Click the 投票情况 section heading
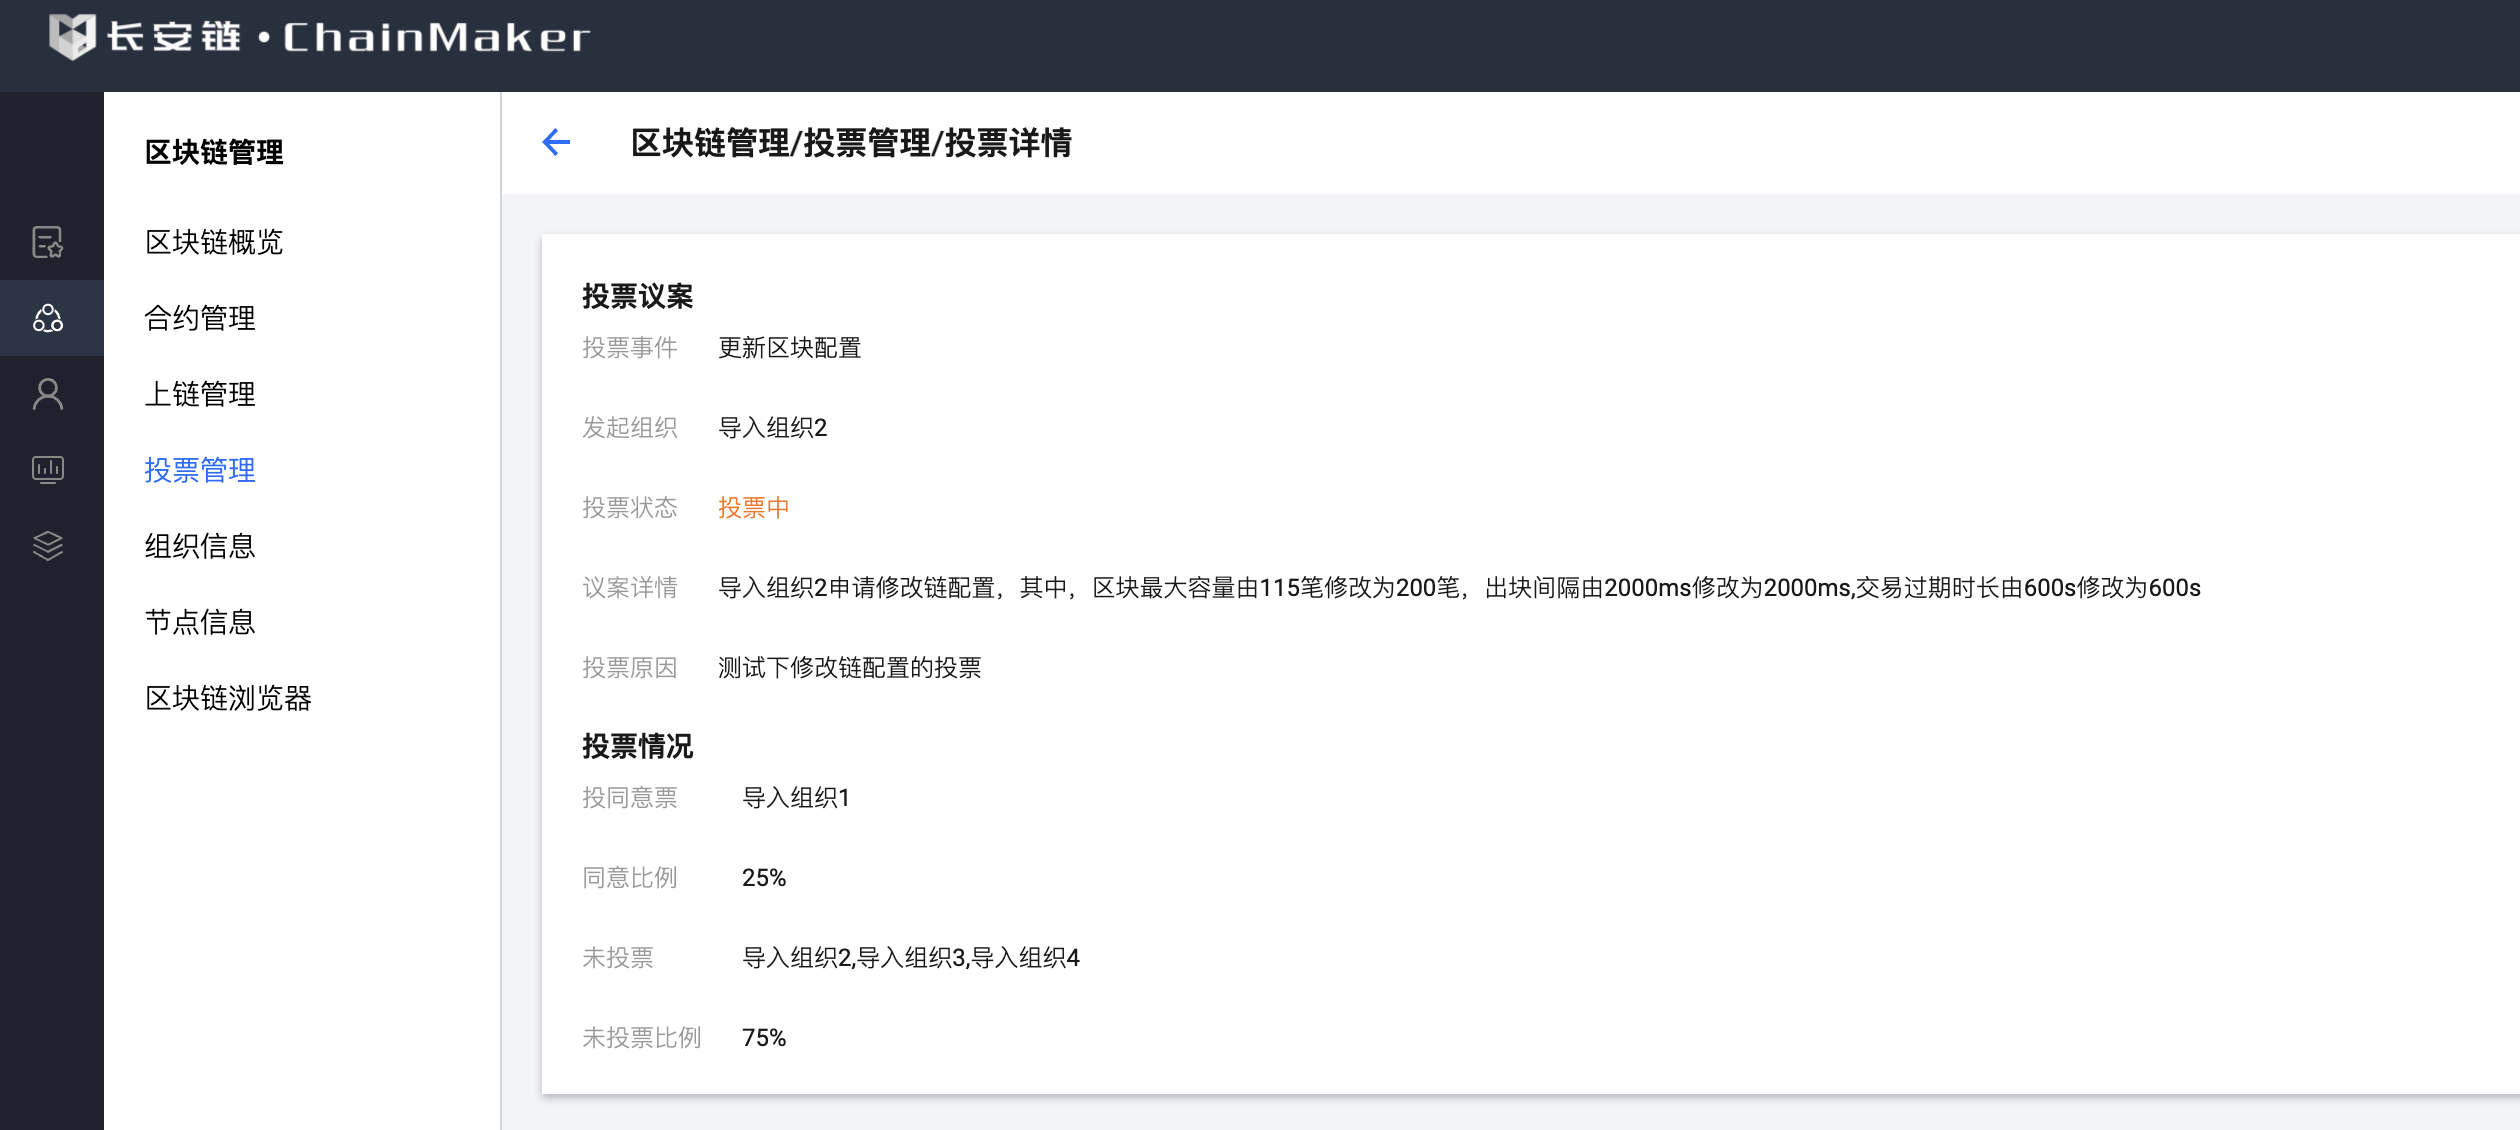This screenshot has height=1130, width=2520. tap(637, 746)
